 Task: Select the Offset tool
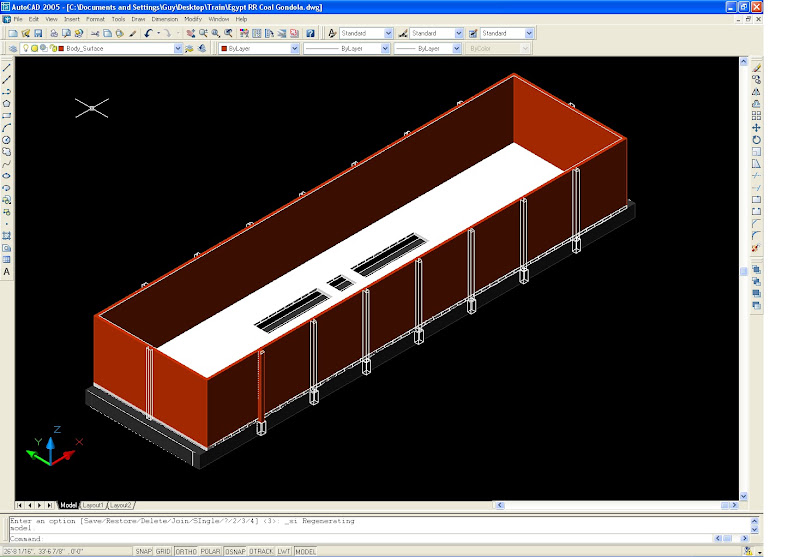(x=756, y=104)
